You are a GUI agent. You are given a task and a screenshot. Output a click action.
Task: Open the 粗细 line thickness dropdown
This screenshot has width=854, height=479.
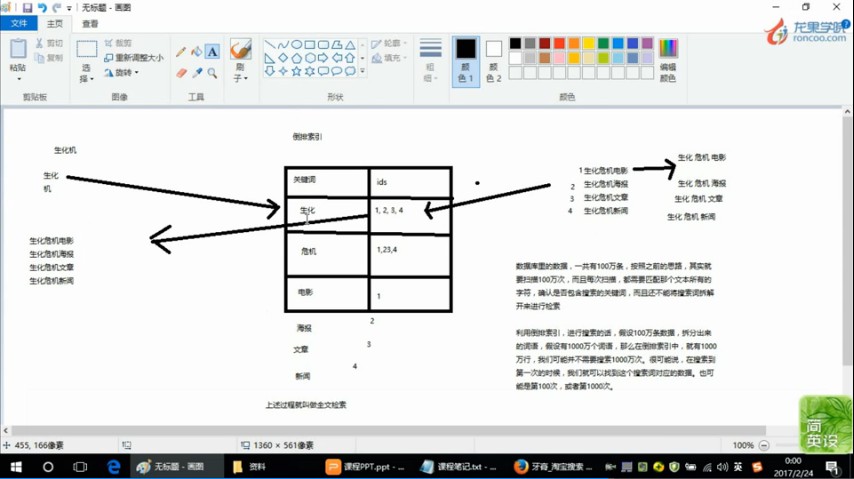pyautogui.click(x=430, y=60)
